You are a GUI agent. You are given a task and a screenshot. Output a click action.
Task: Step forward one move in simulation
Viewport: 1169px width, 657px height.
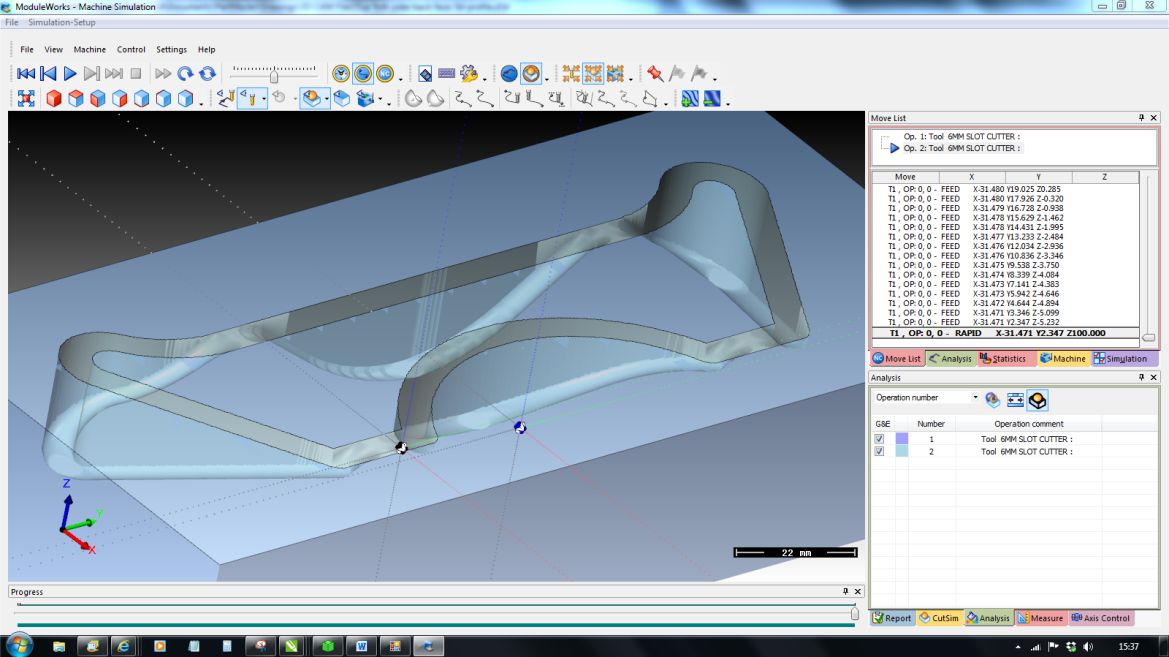click(x=92, y=72)
